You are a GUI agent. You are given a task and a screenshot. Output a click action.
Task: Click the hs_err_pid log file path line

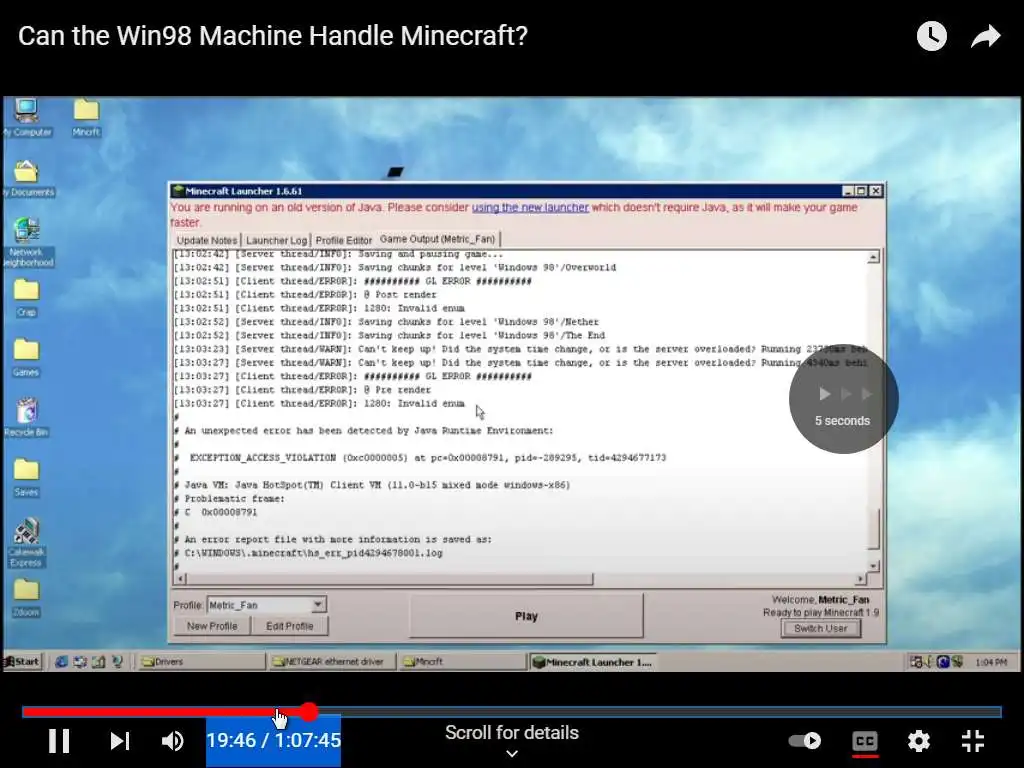coord(313,553)
